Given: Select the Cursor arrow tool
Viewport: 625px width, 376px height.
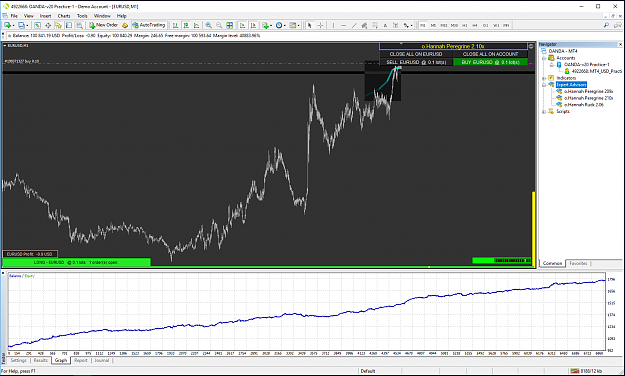Looking at the screenshot, I should (x=310, y=25).
